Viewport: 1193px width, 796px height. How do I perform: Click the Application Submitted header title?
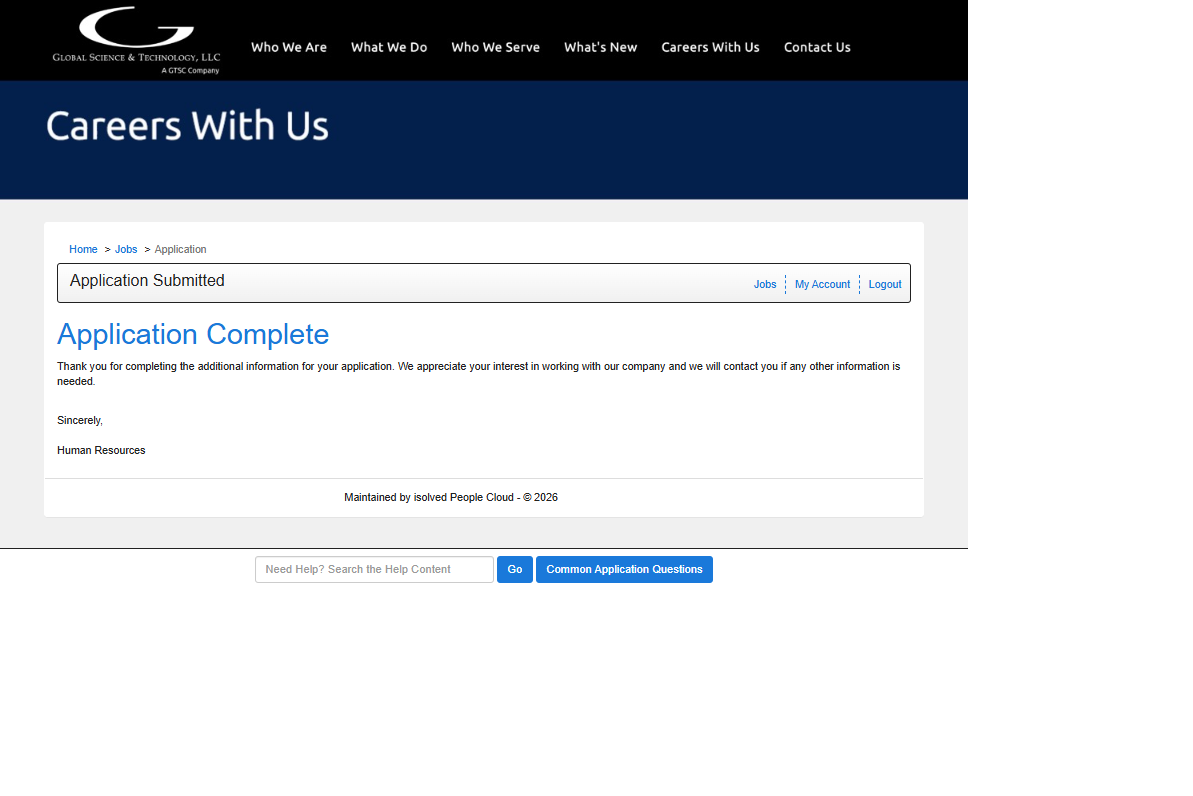coord(147,281)
